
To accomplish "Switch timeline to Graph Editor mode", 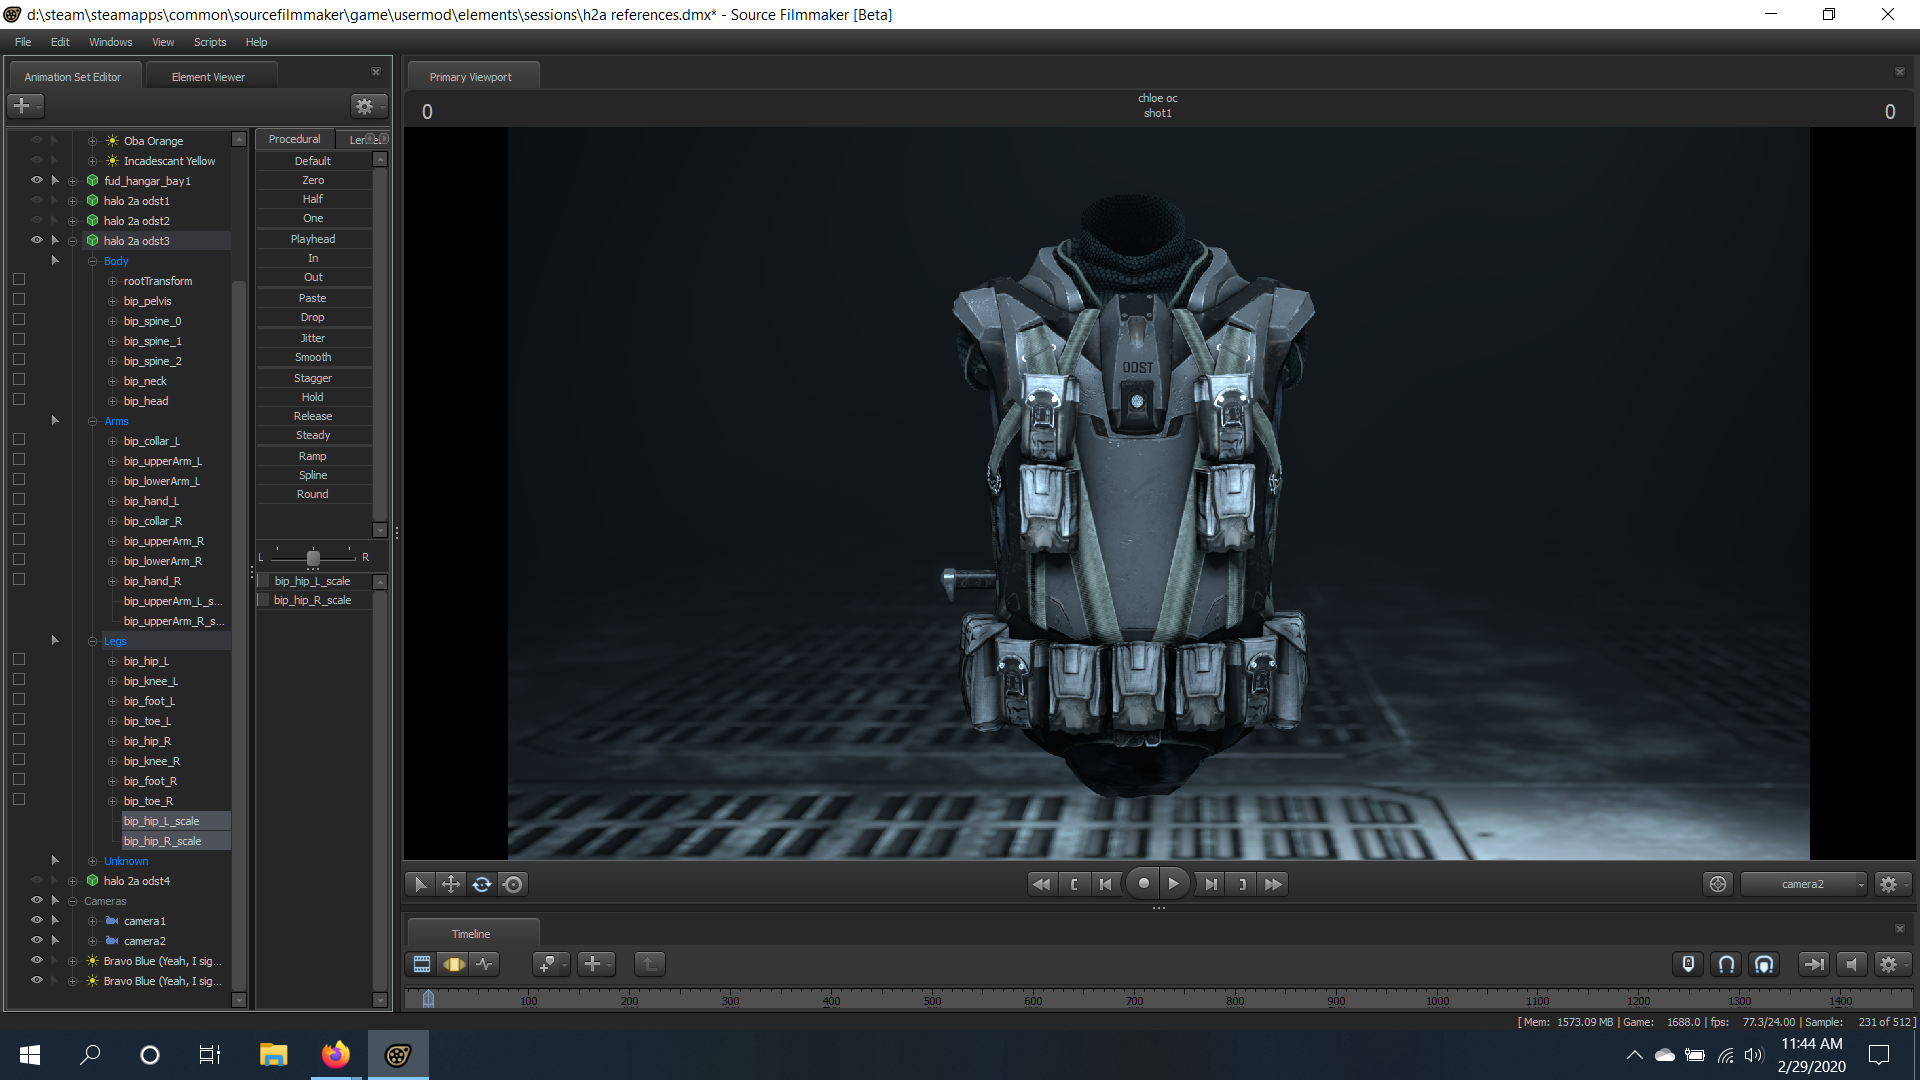I will coord(485,964).
